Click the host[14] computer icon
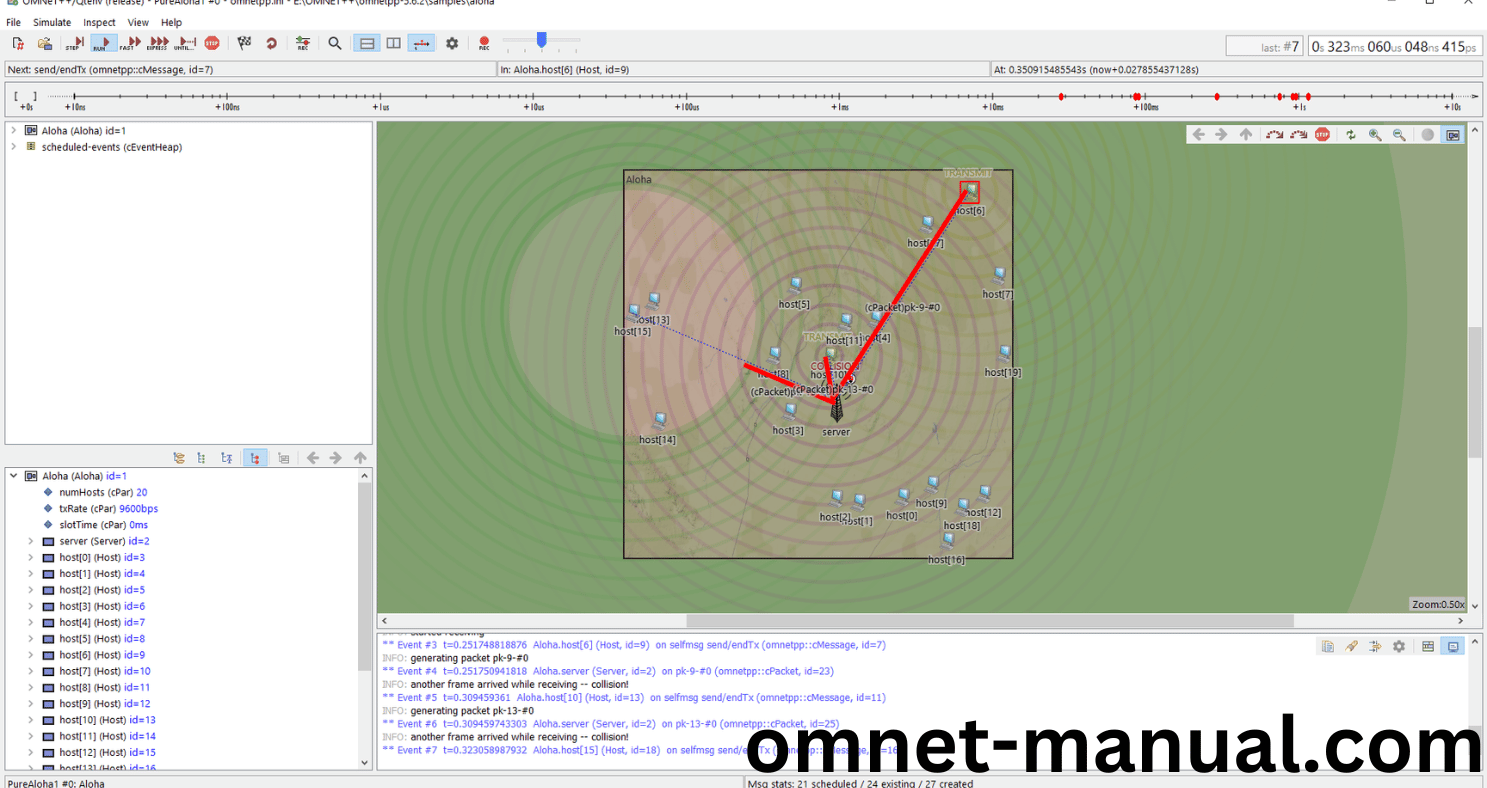 pyautogui.click(x=659, y=421)
